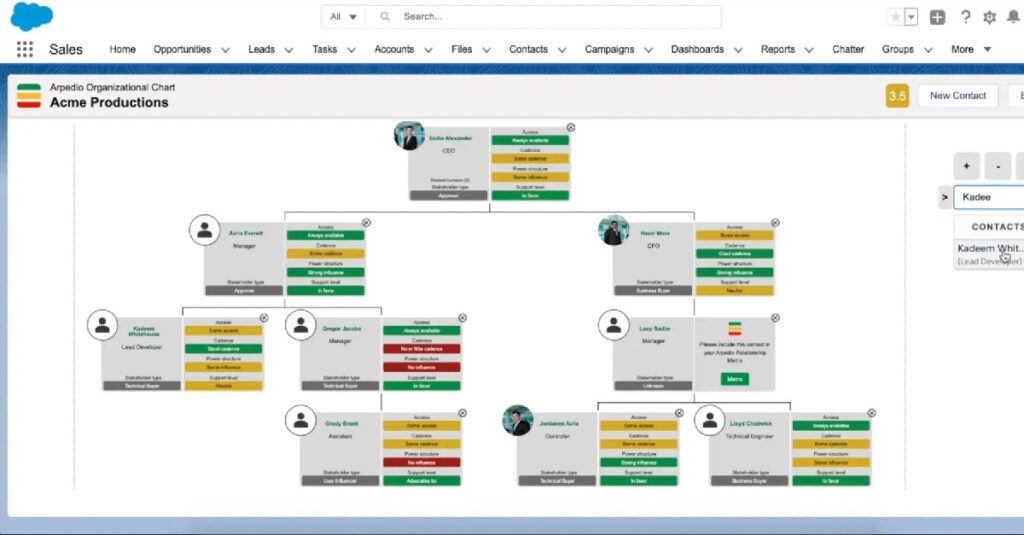Click Lucy Sadler's avatar placeholder
The width and height of the screenshot is (1024, 535).
[614, 325]
